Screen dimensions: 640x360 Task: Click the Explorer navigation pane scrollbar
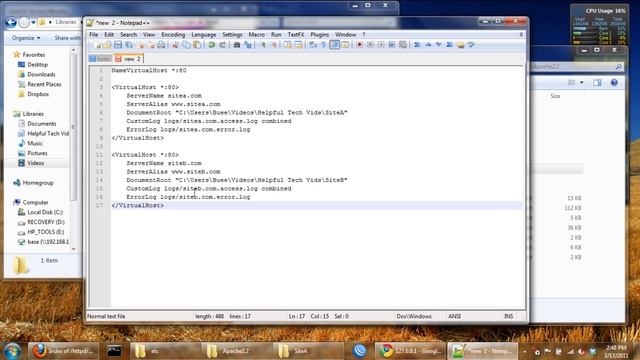73,127
